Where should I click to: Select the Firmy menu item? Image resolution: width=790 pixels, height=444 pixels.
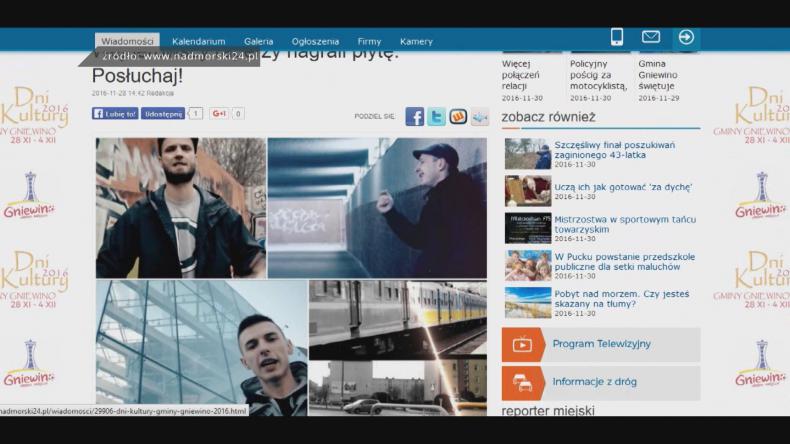click(x=369, y=41)
